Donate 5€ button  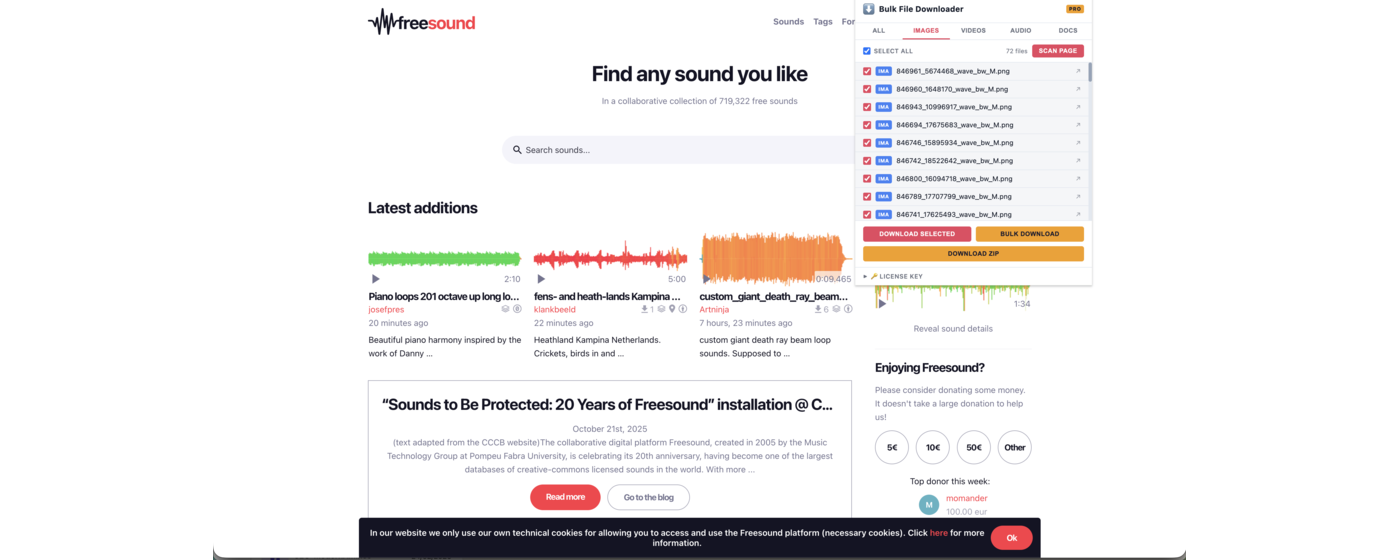pyautogui.click(x=892, y=447)
